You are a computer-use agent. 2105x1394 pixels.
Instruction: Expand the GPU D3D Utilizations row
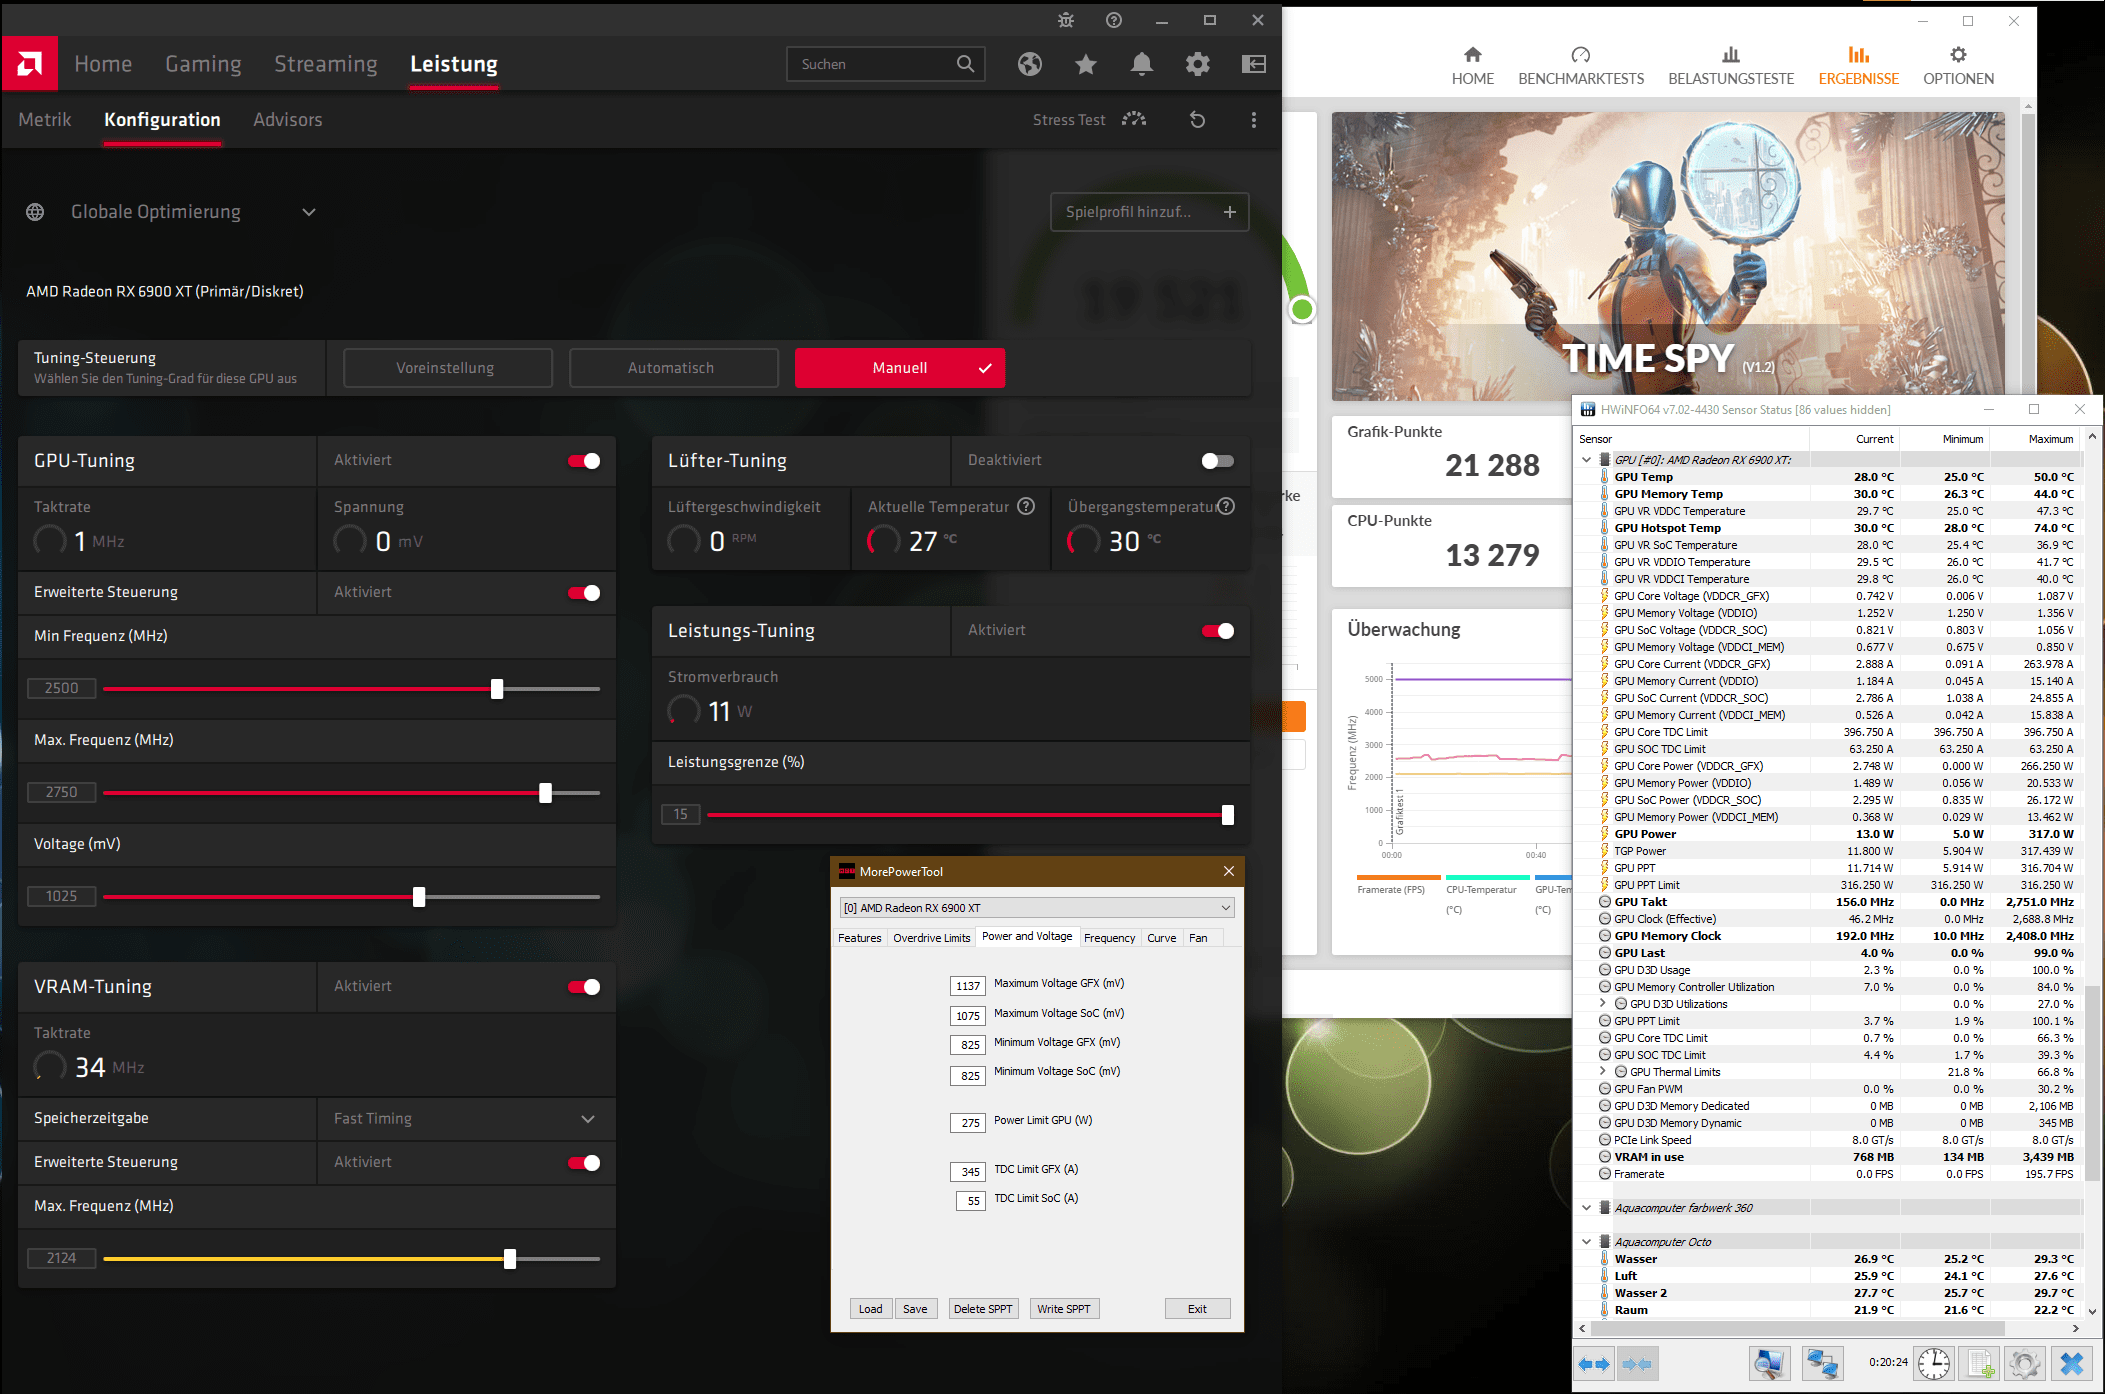1603,1004
